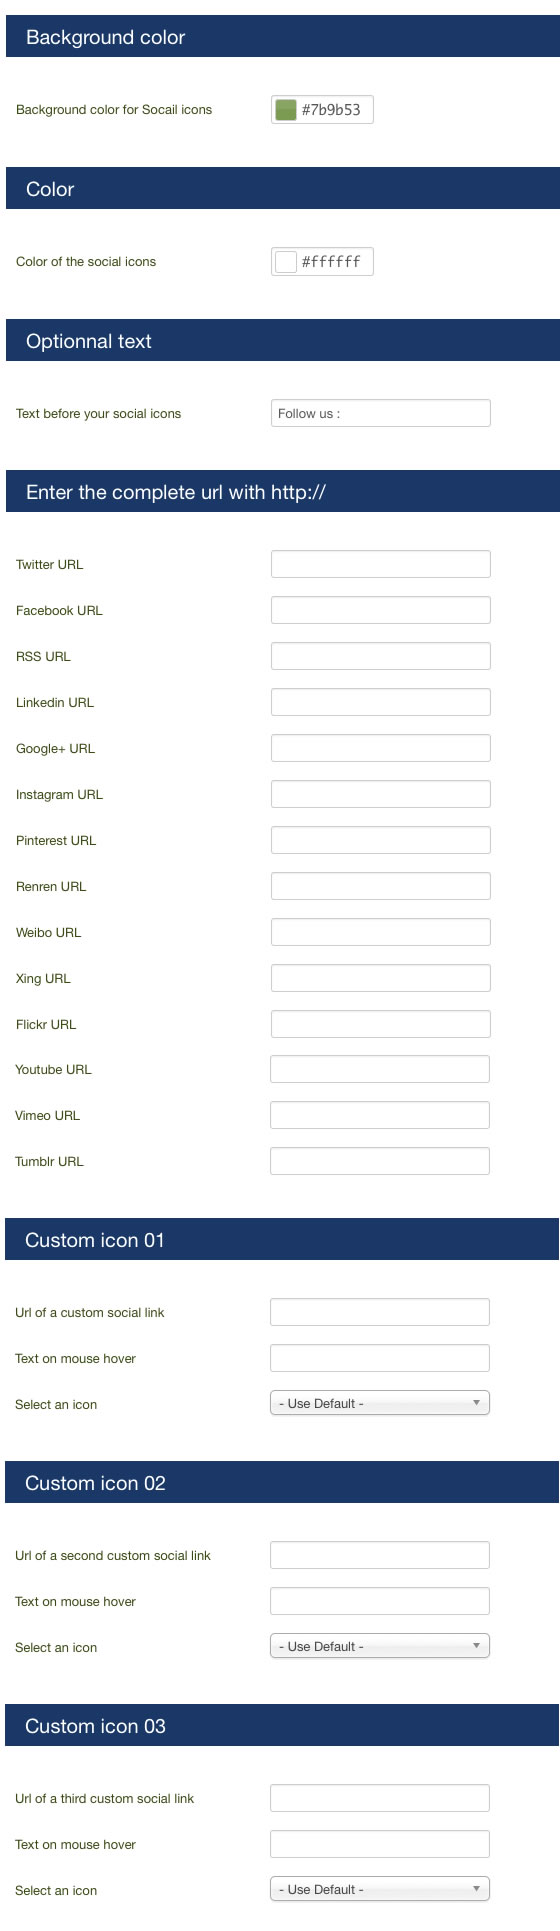The image size is (560, 1931).
Task: Focus the third custom social link field
Action: point(380,1798)
